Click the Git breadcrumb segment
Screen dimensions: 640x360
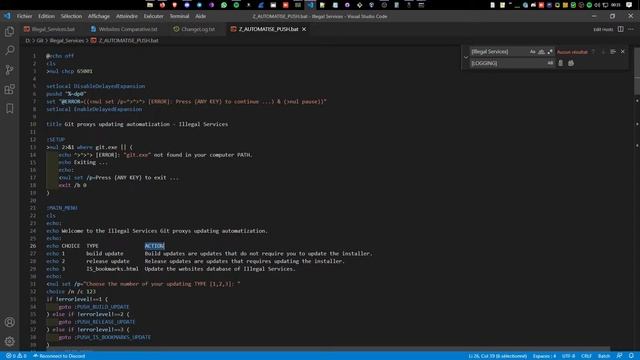click(40, 40)
